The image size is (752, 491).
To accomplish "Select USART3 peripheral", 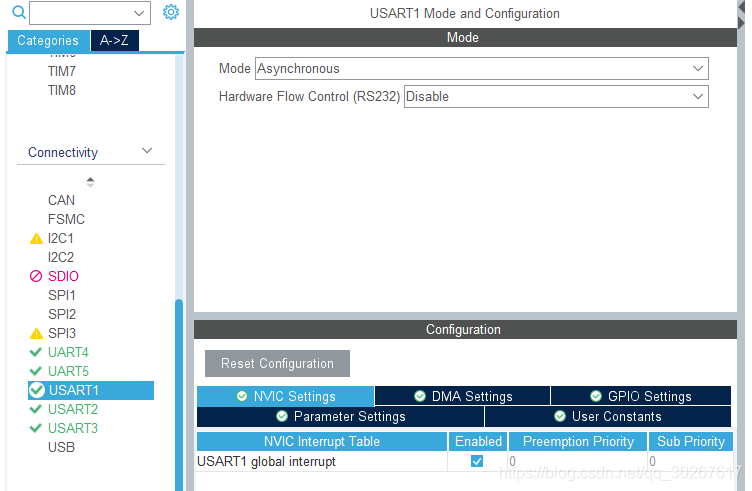I will coord(73,428).
